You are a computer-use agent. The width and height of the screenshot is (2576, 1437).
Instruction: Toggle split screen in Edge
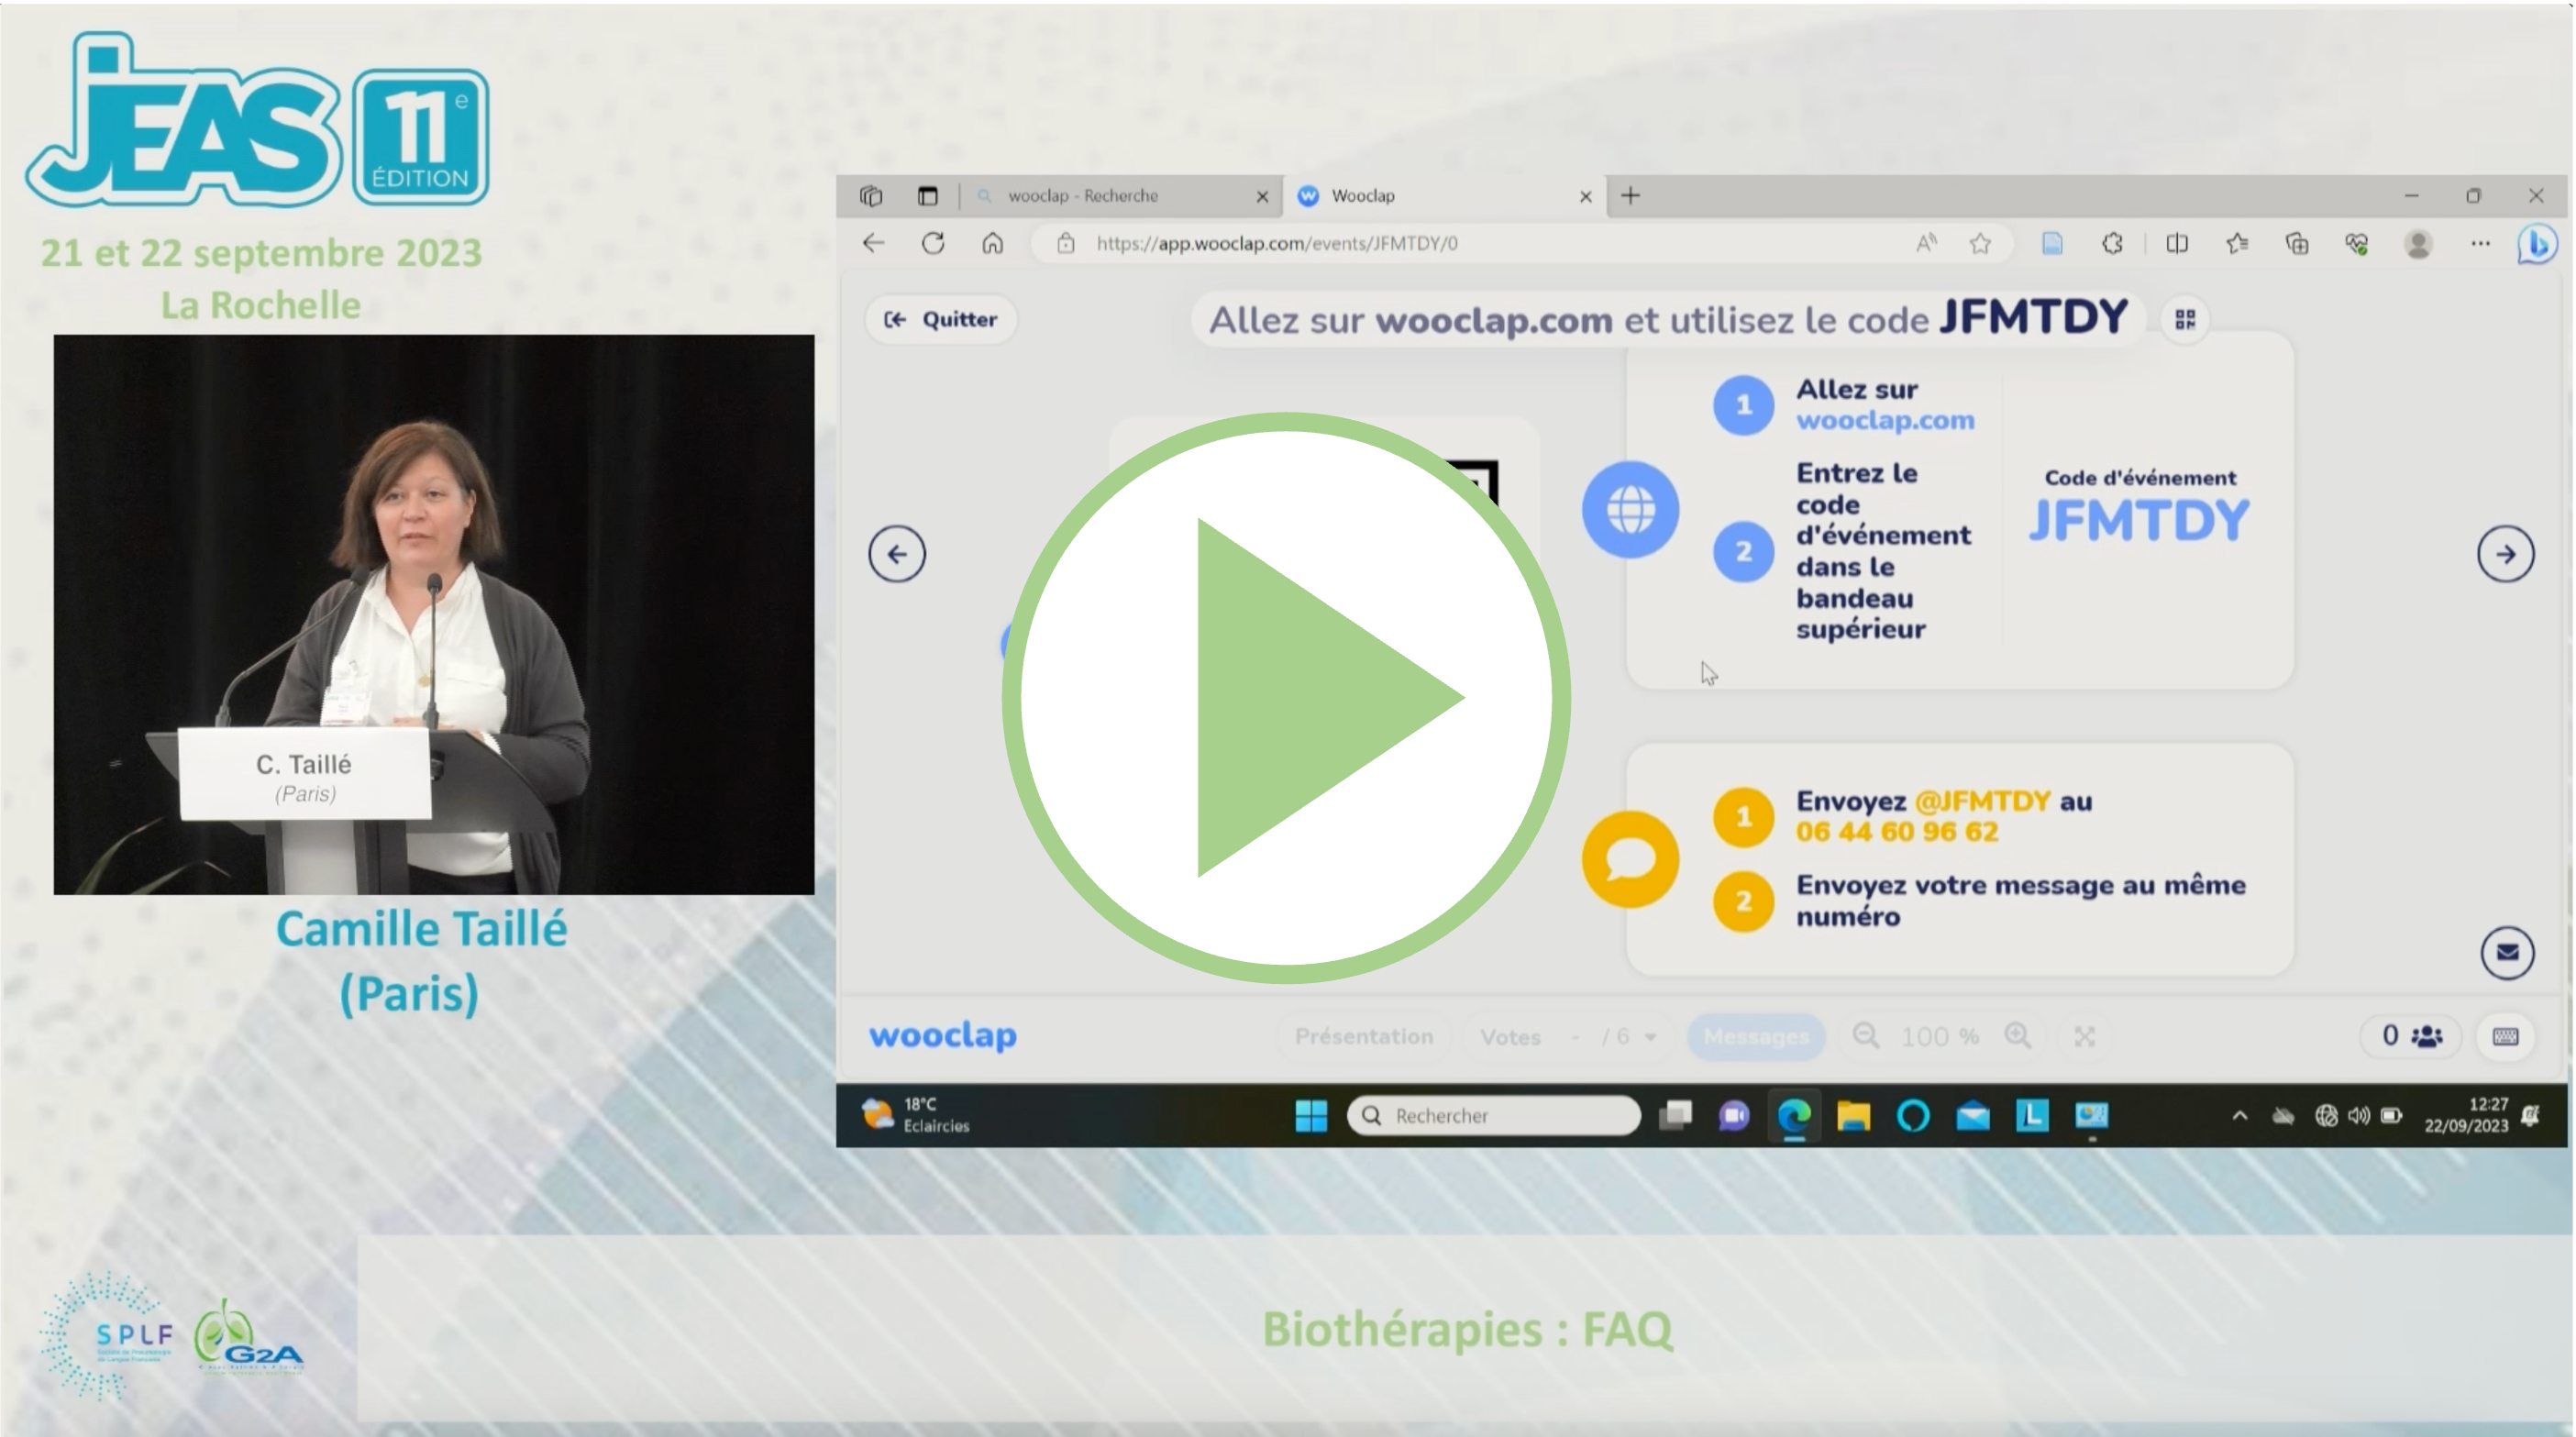point(2177,243)
